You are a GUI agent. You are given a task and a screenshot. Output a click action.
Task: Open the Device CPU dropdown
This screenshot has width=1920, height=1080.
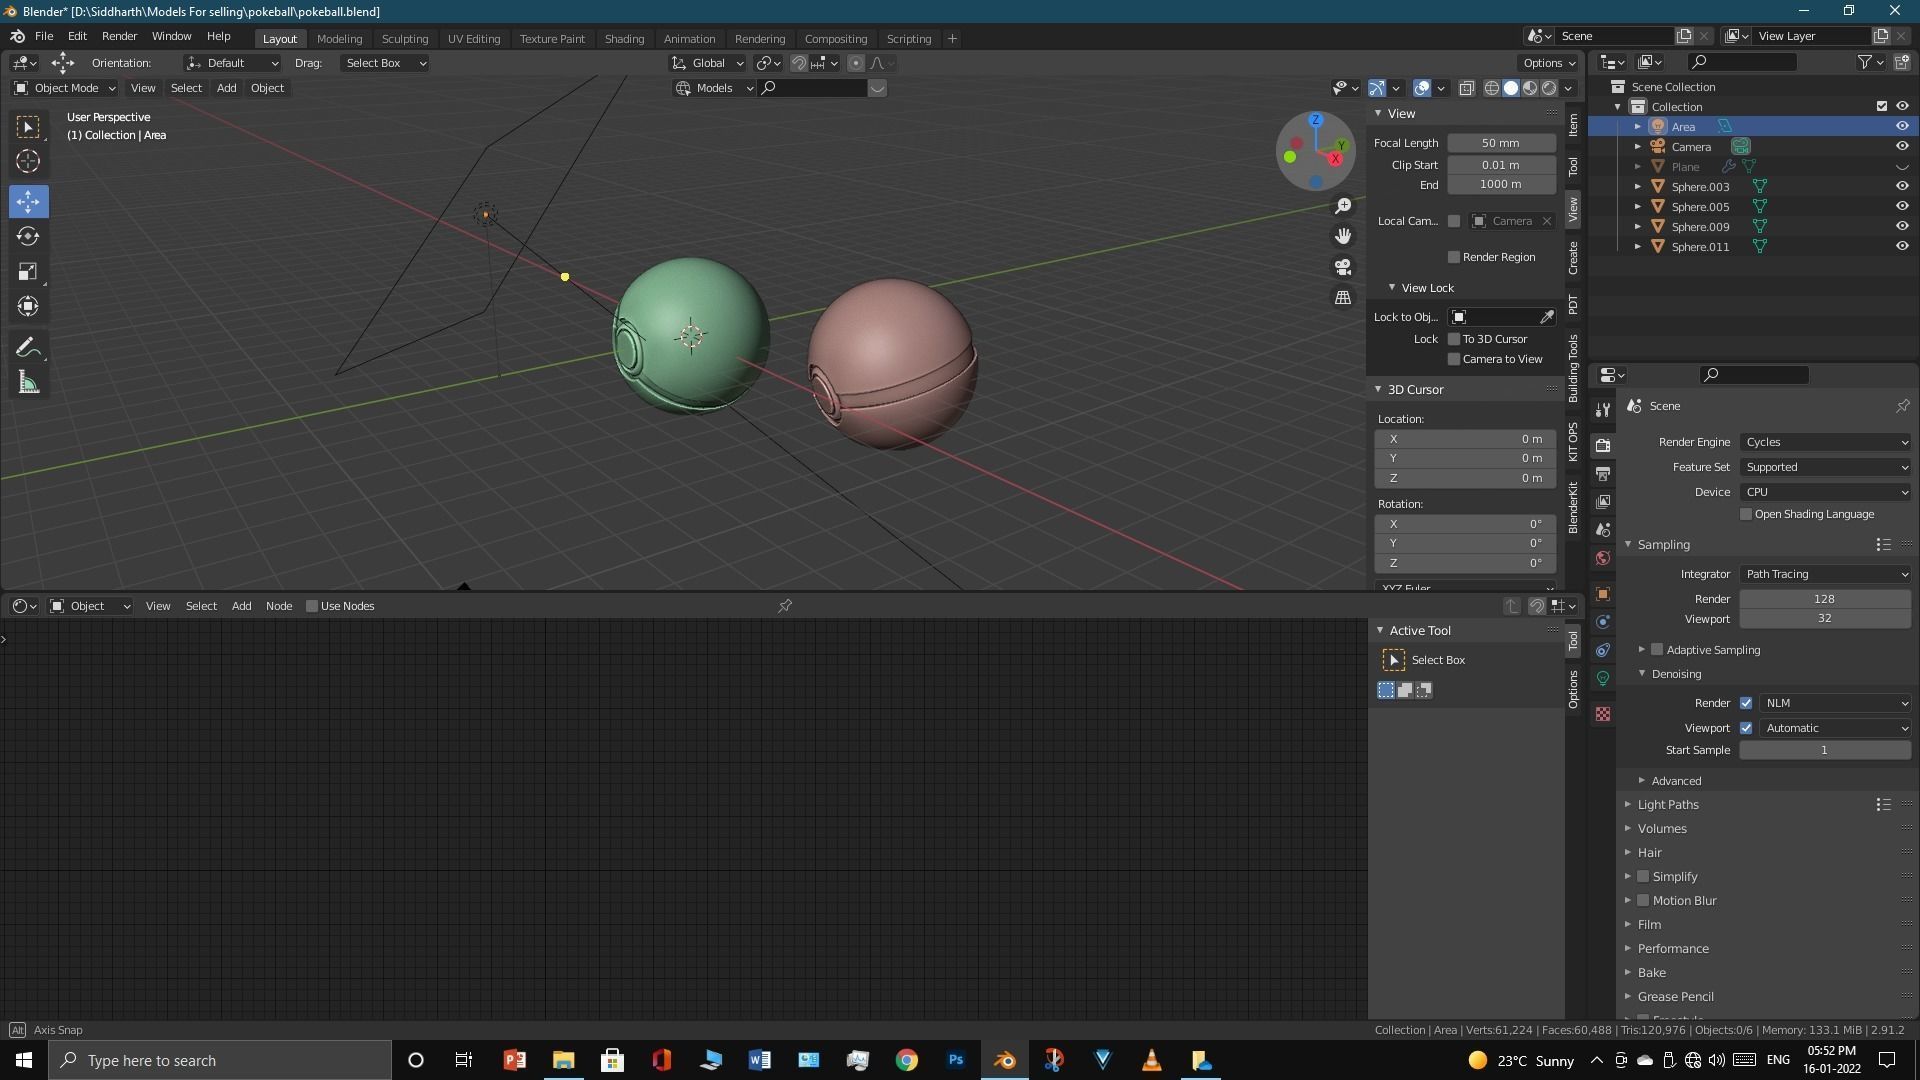(x=1825, y=492)
